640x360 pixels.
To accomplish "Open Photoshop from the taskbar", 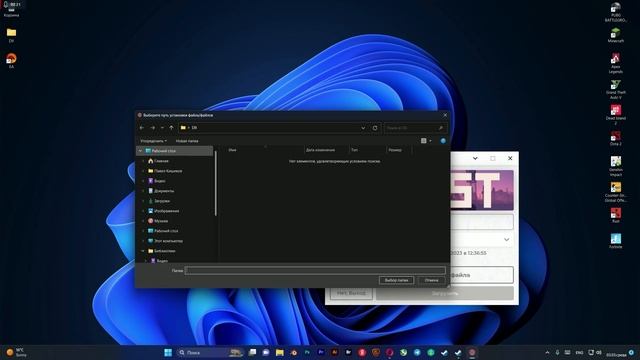I will coord(307,352).
